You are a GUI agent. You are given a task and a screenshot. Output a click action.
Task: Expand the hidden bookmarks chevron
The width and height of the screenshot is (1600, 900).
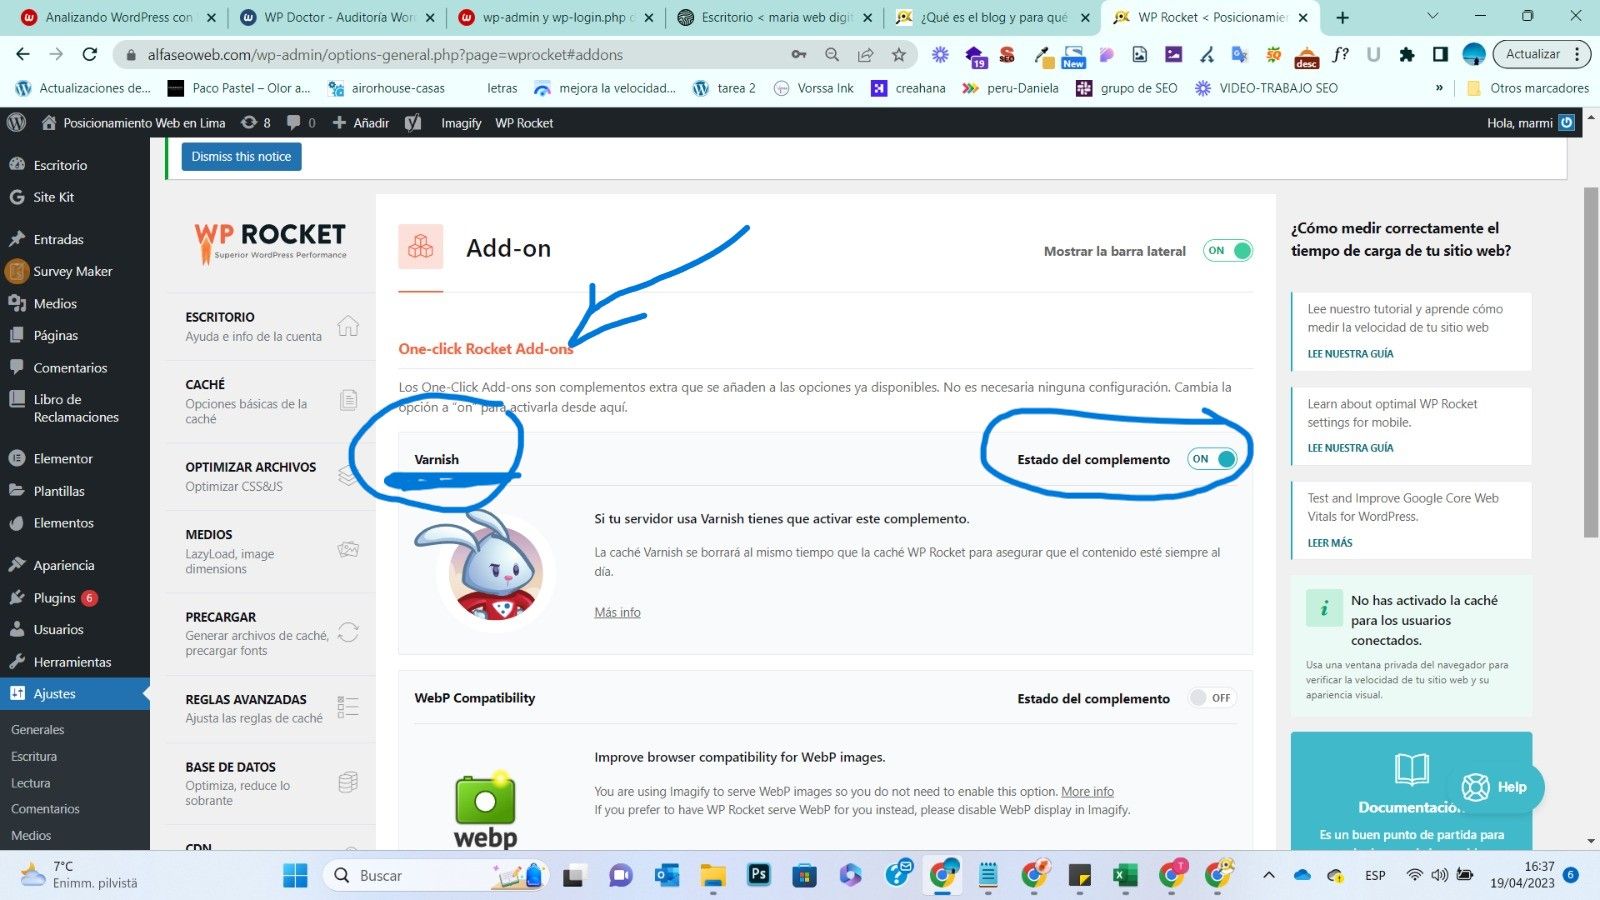1439,88
